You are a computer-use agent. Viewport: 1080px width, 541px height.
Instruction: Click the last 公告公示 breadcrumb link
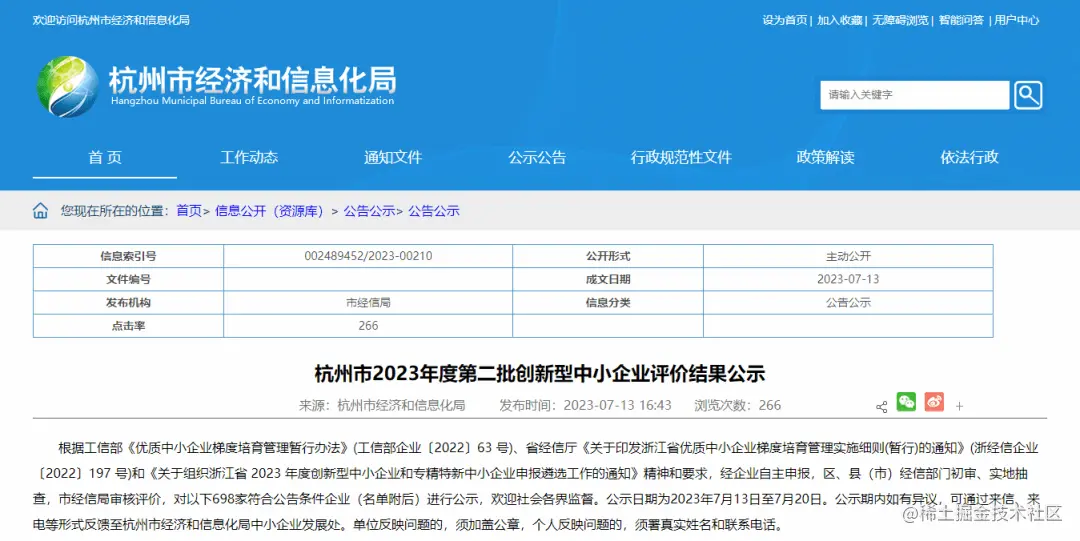coord(434,211)
